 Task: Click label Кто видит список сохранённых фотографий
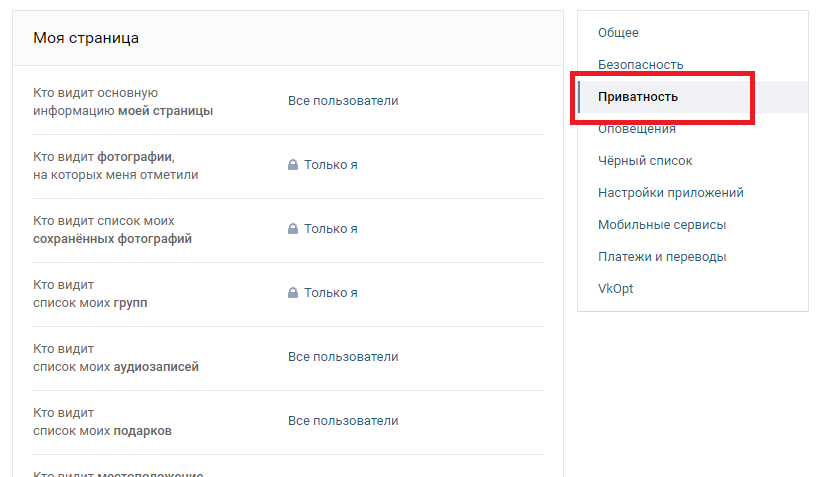pyautogui.click(x=112, y=230)
